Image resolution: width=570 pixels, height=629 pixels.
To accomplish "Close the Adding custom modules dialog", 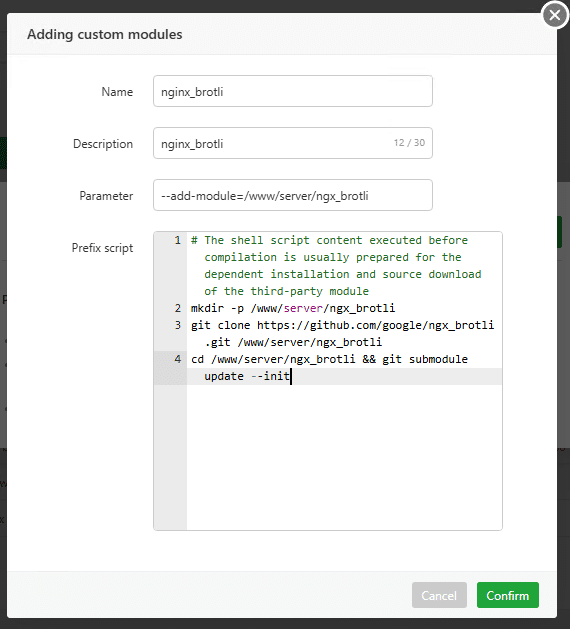I will point(555,15).
